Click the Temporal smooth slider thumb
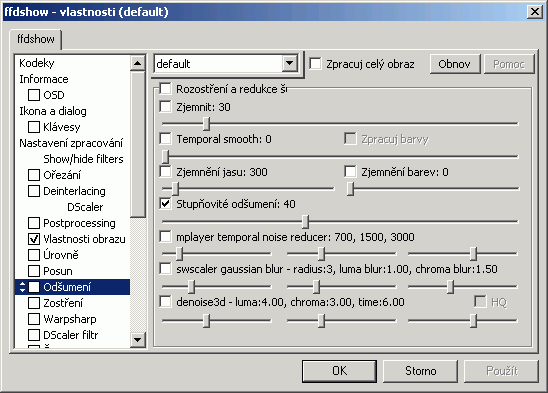This screenshot has width=548, height=393. coord(166,157)
